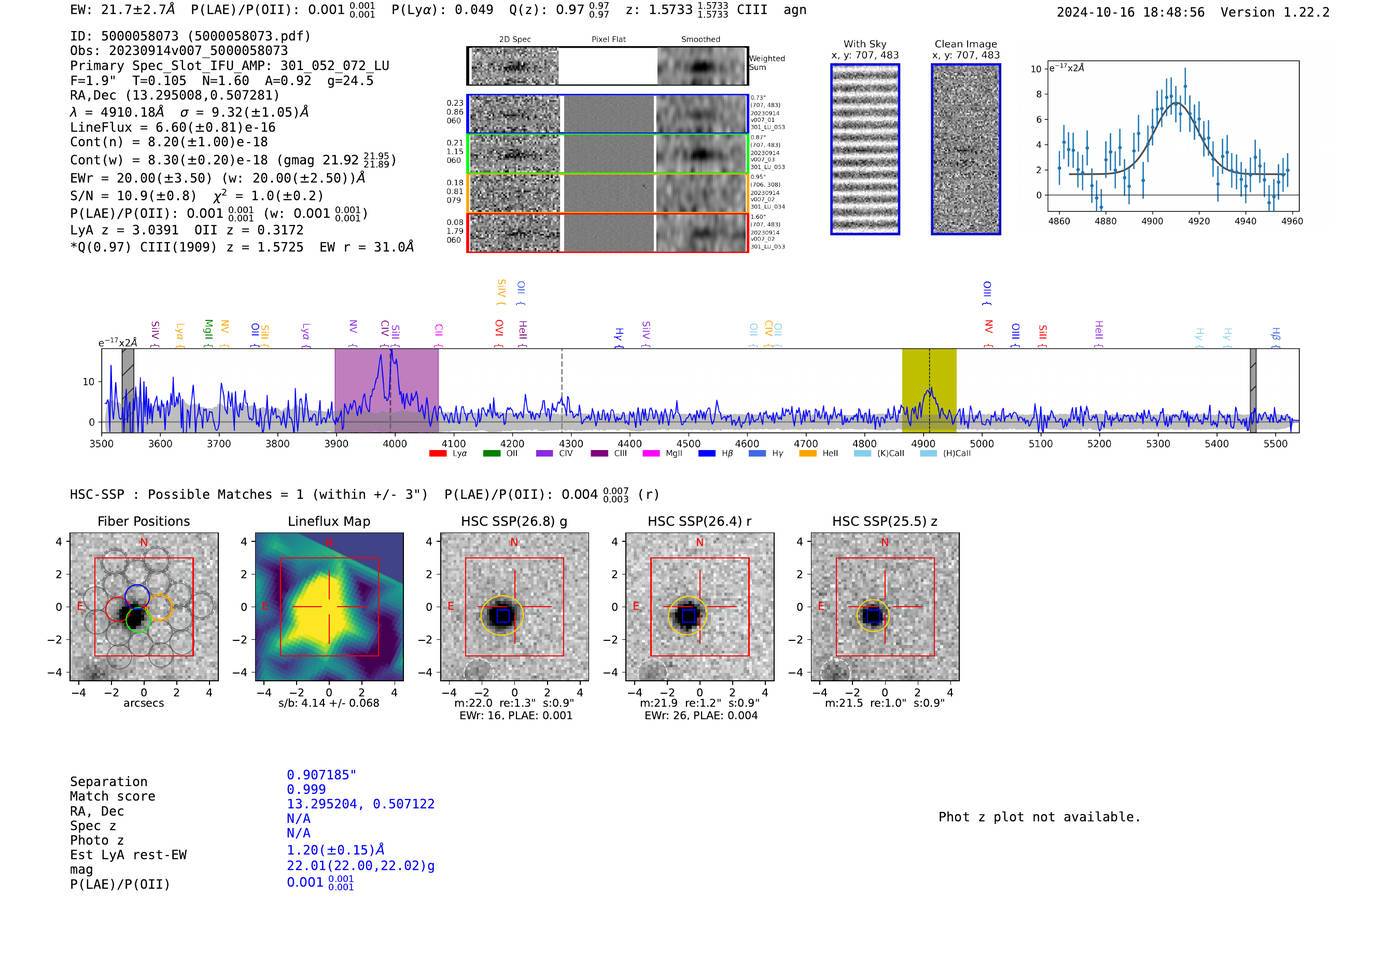Viewport: 1400px width, 953px height.
Task: Click the Pixel Flat column header
Action: (x=608, y=39)
